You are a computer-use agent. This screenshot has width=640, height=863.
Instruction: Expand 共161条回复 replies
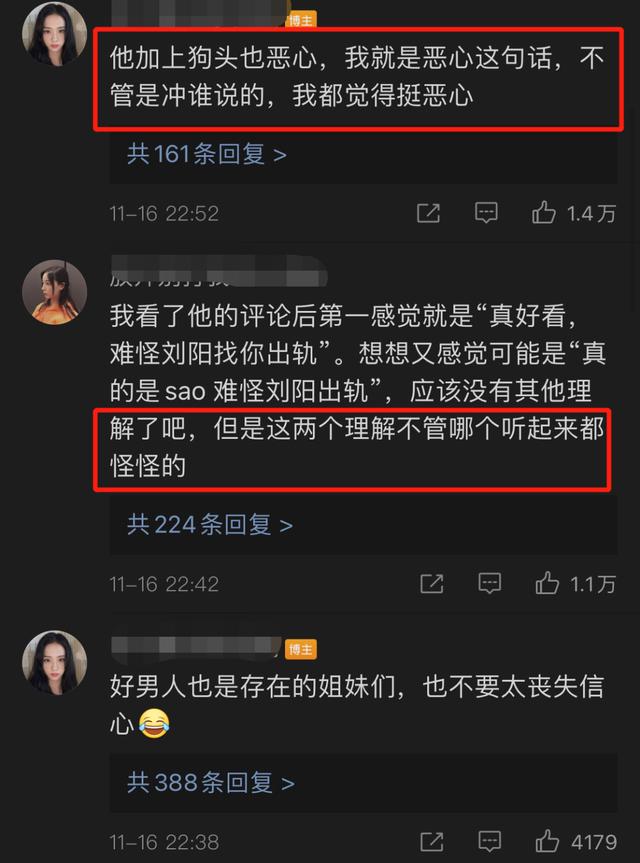[x=207, y=154]
